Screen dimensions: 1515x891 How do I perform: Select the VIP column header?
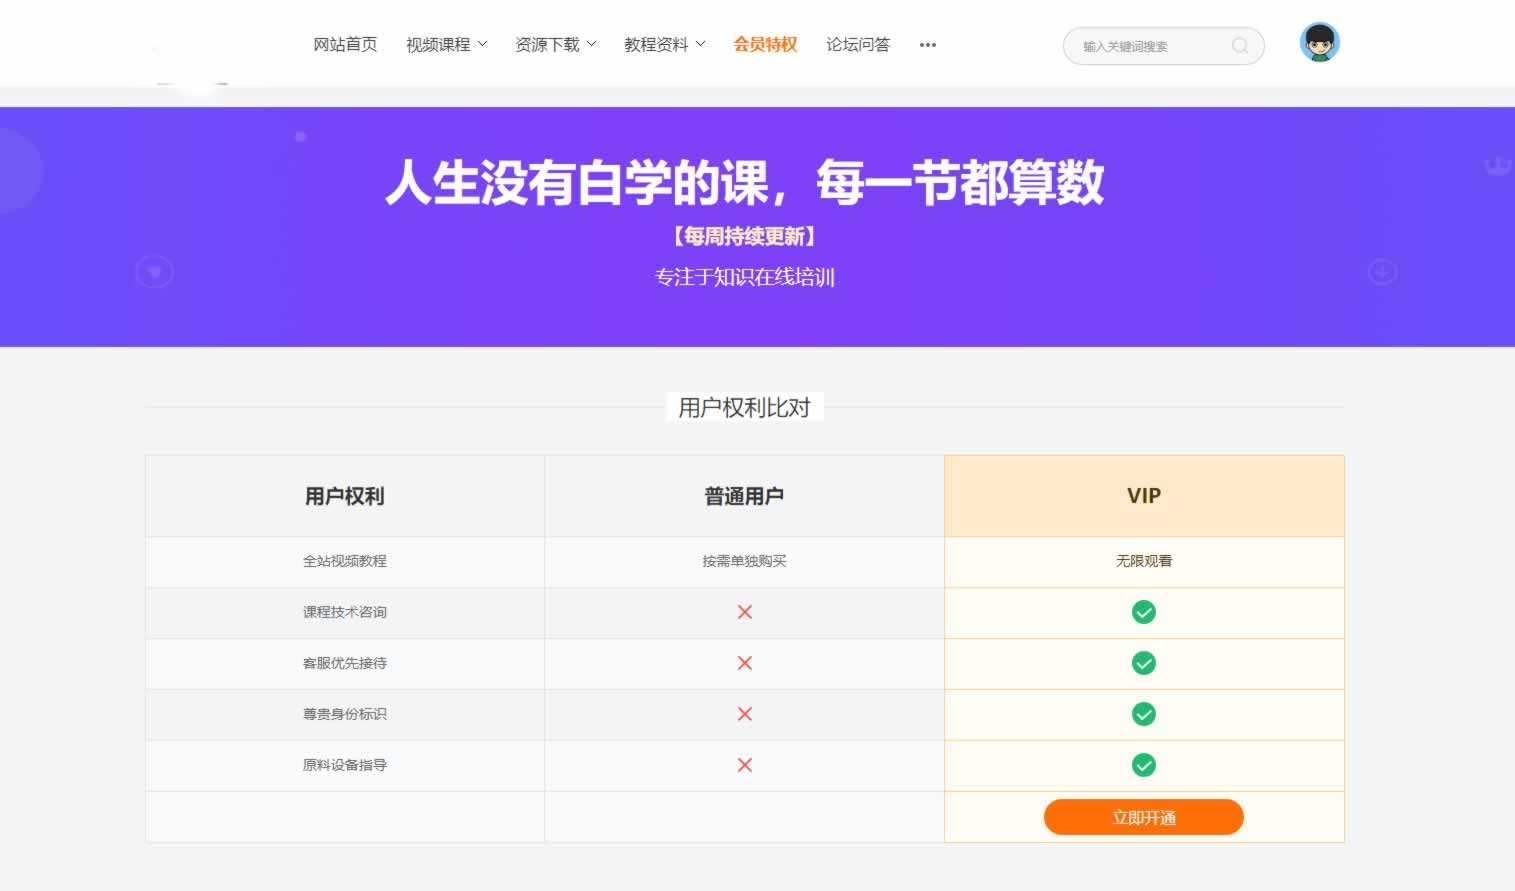click(1143, 496)
